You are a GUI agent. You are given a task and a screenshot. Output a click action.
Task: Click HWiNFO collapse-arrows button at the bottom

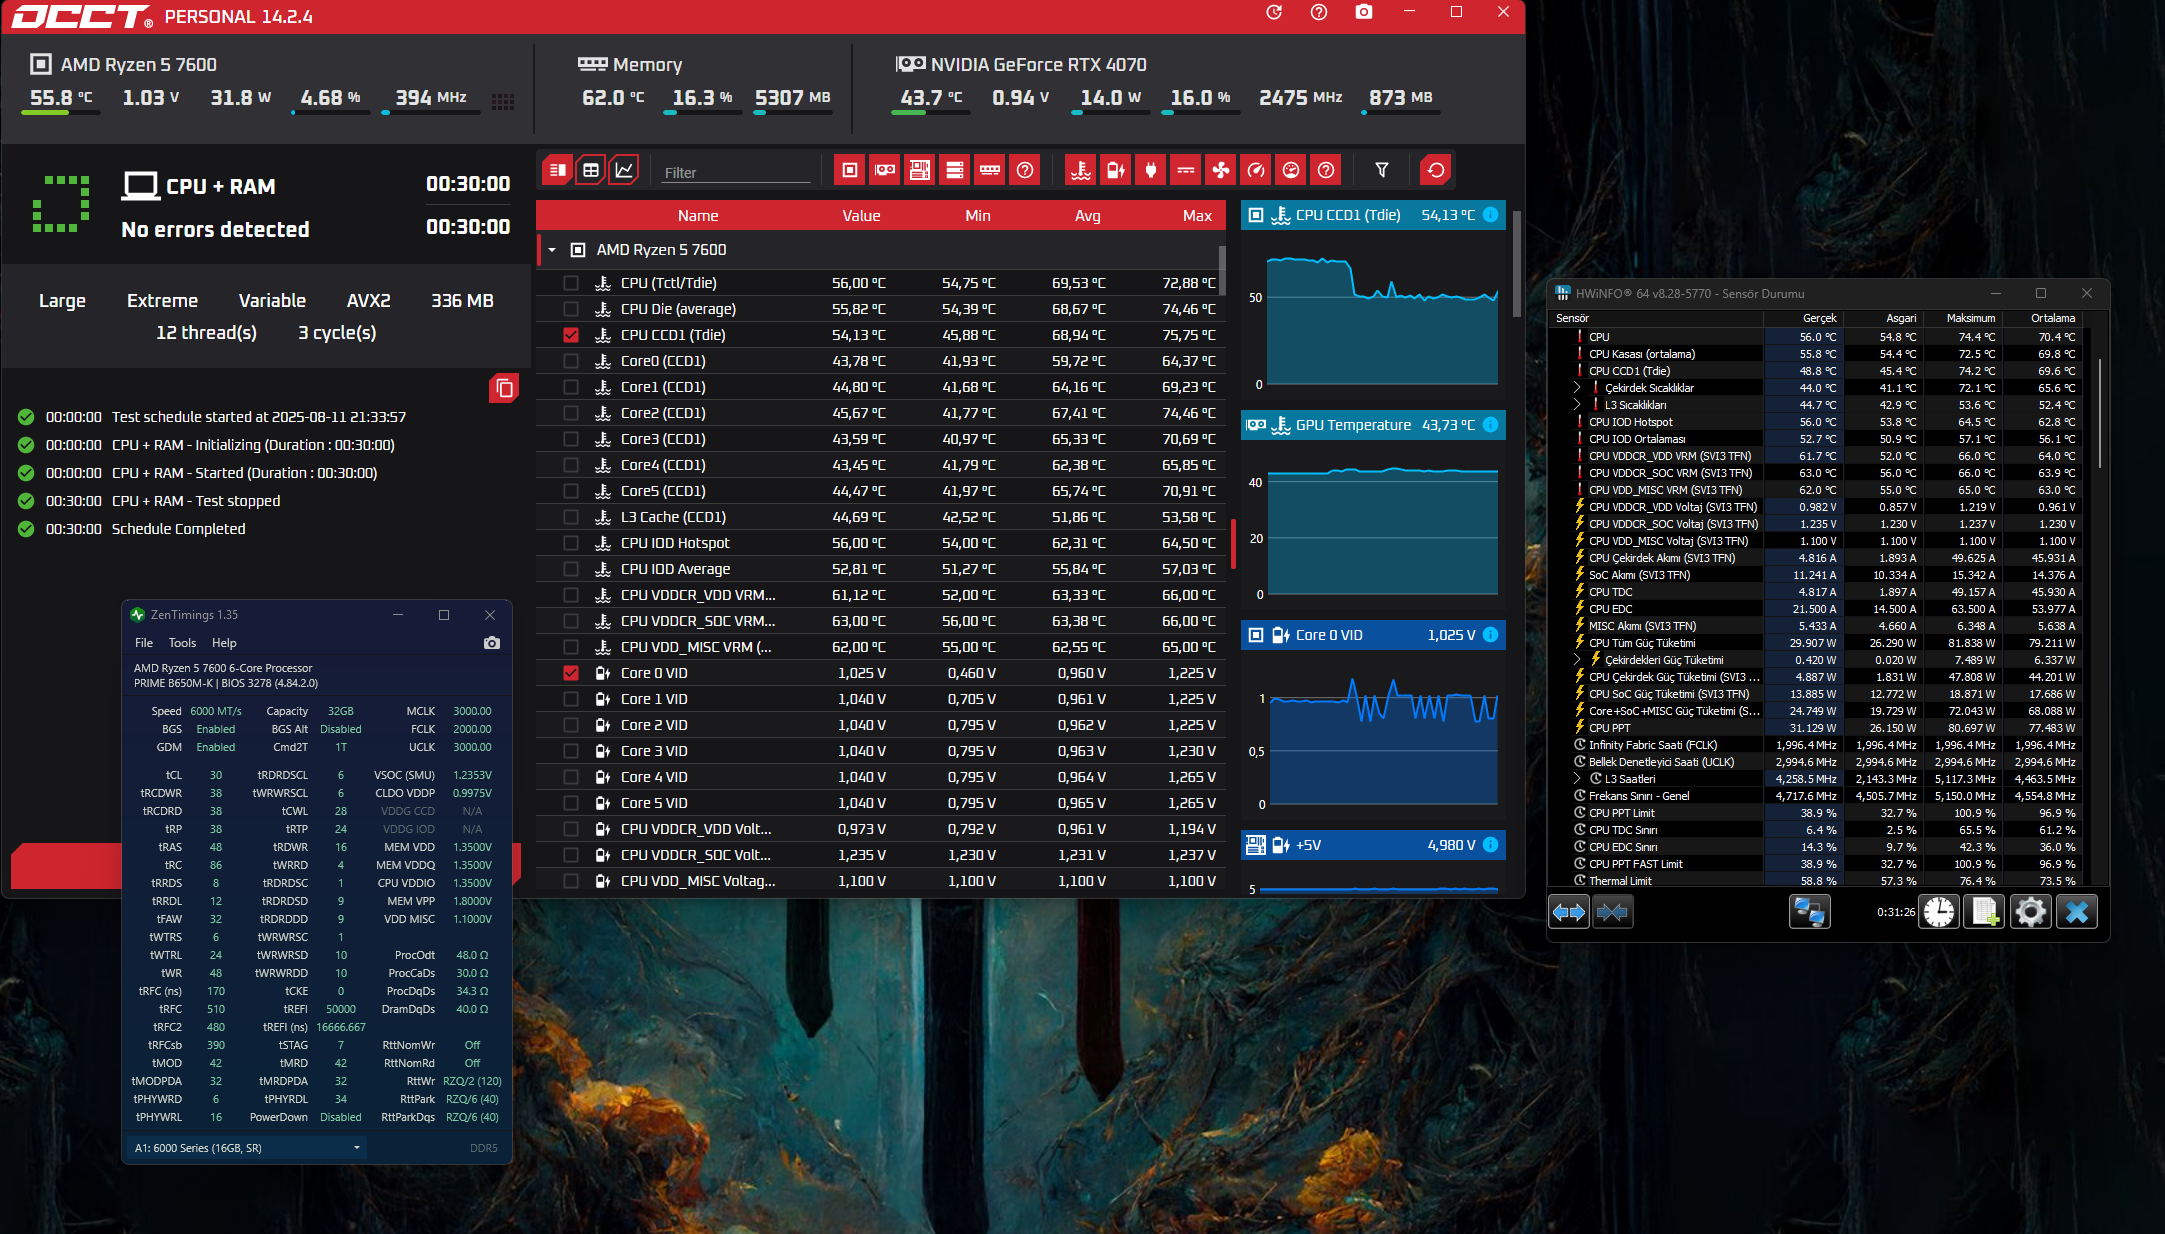point(1612,912)
